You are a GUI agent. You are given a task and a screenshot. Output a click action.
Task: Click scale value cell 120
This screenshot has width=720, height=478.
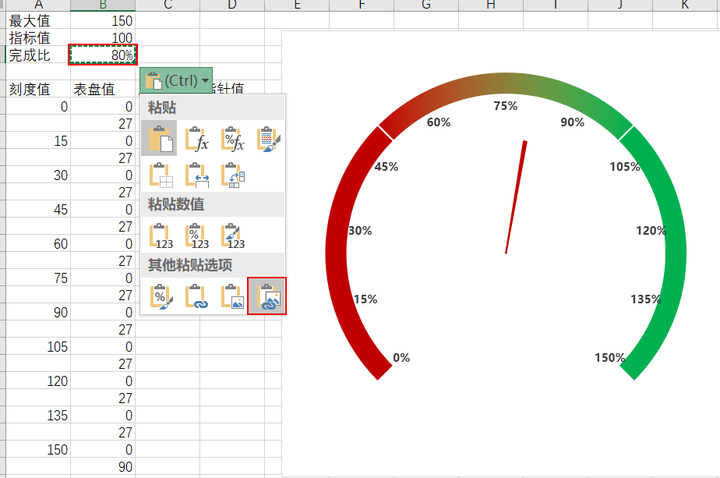click(38, 381)
